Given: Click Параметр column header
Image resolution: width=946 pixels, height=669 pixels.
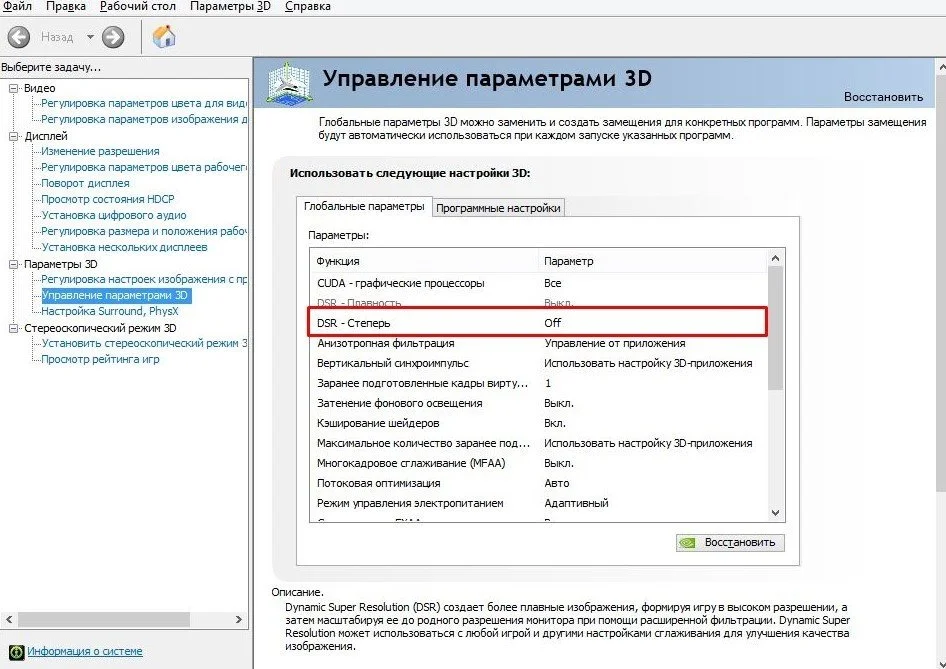Looking at the screenshot, I should tap(653, 261).
